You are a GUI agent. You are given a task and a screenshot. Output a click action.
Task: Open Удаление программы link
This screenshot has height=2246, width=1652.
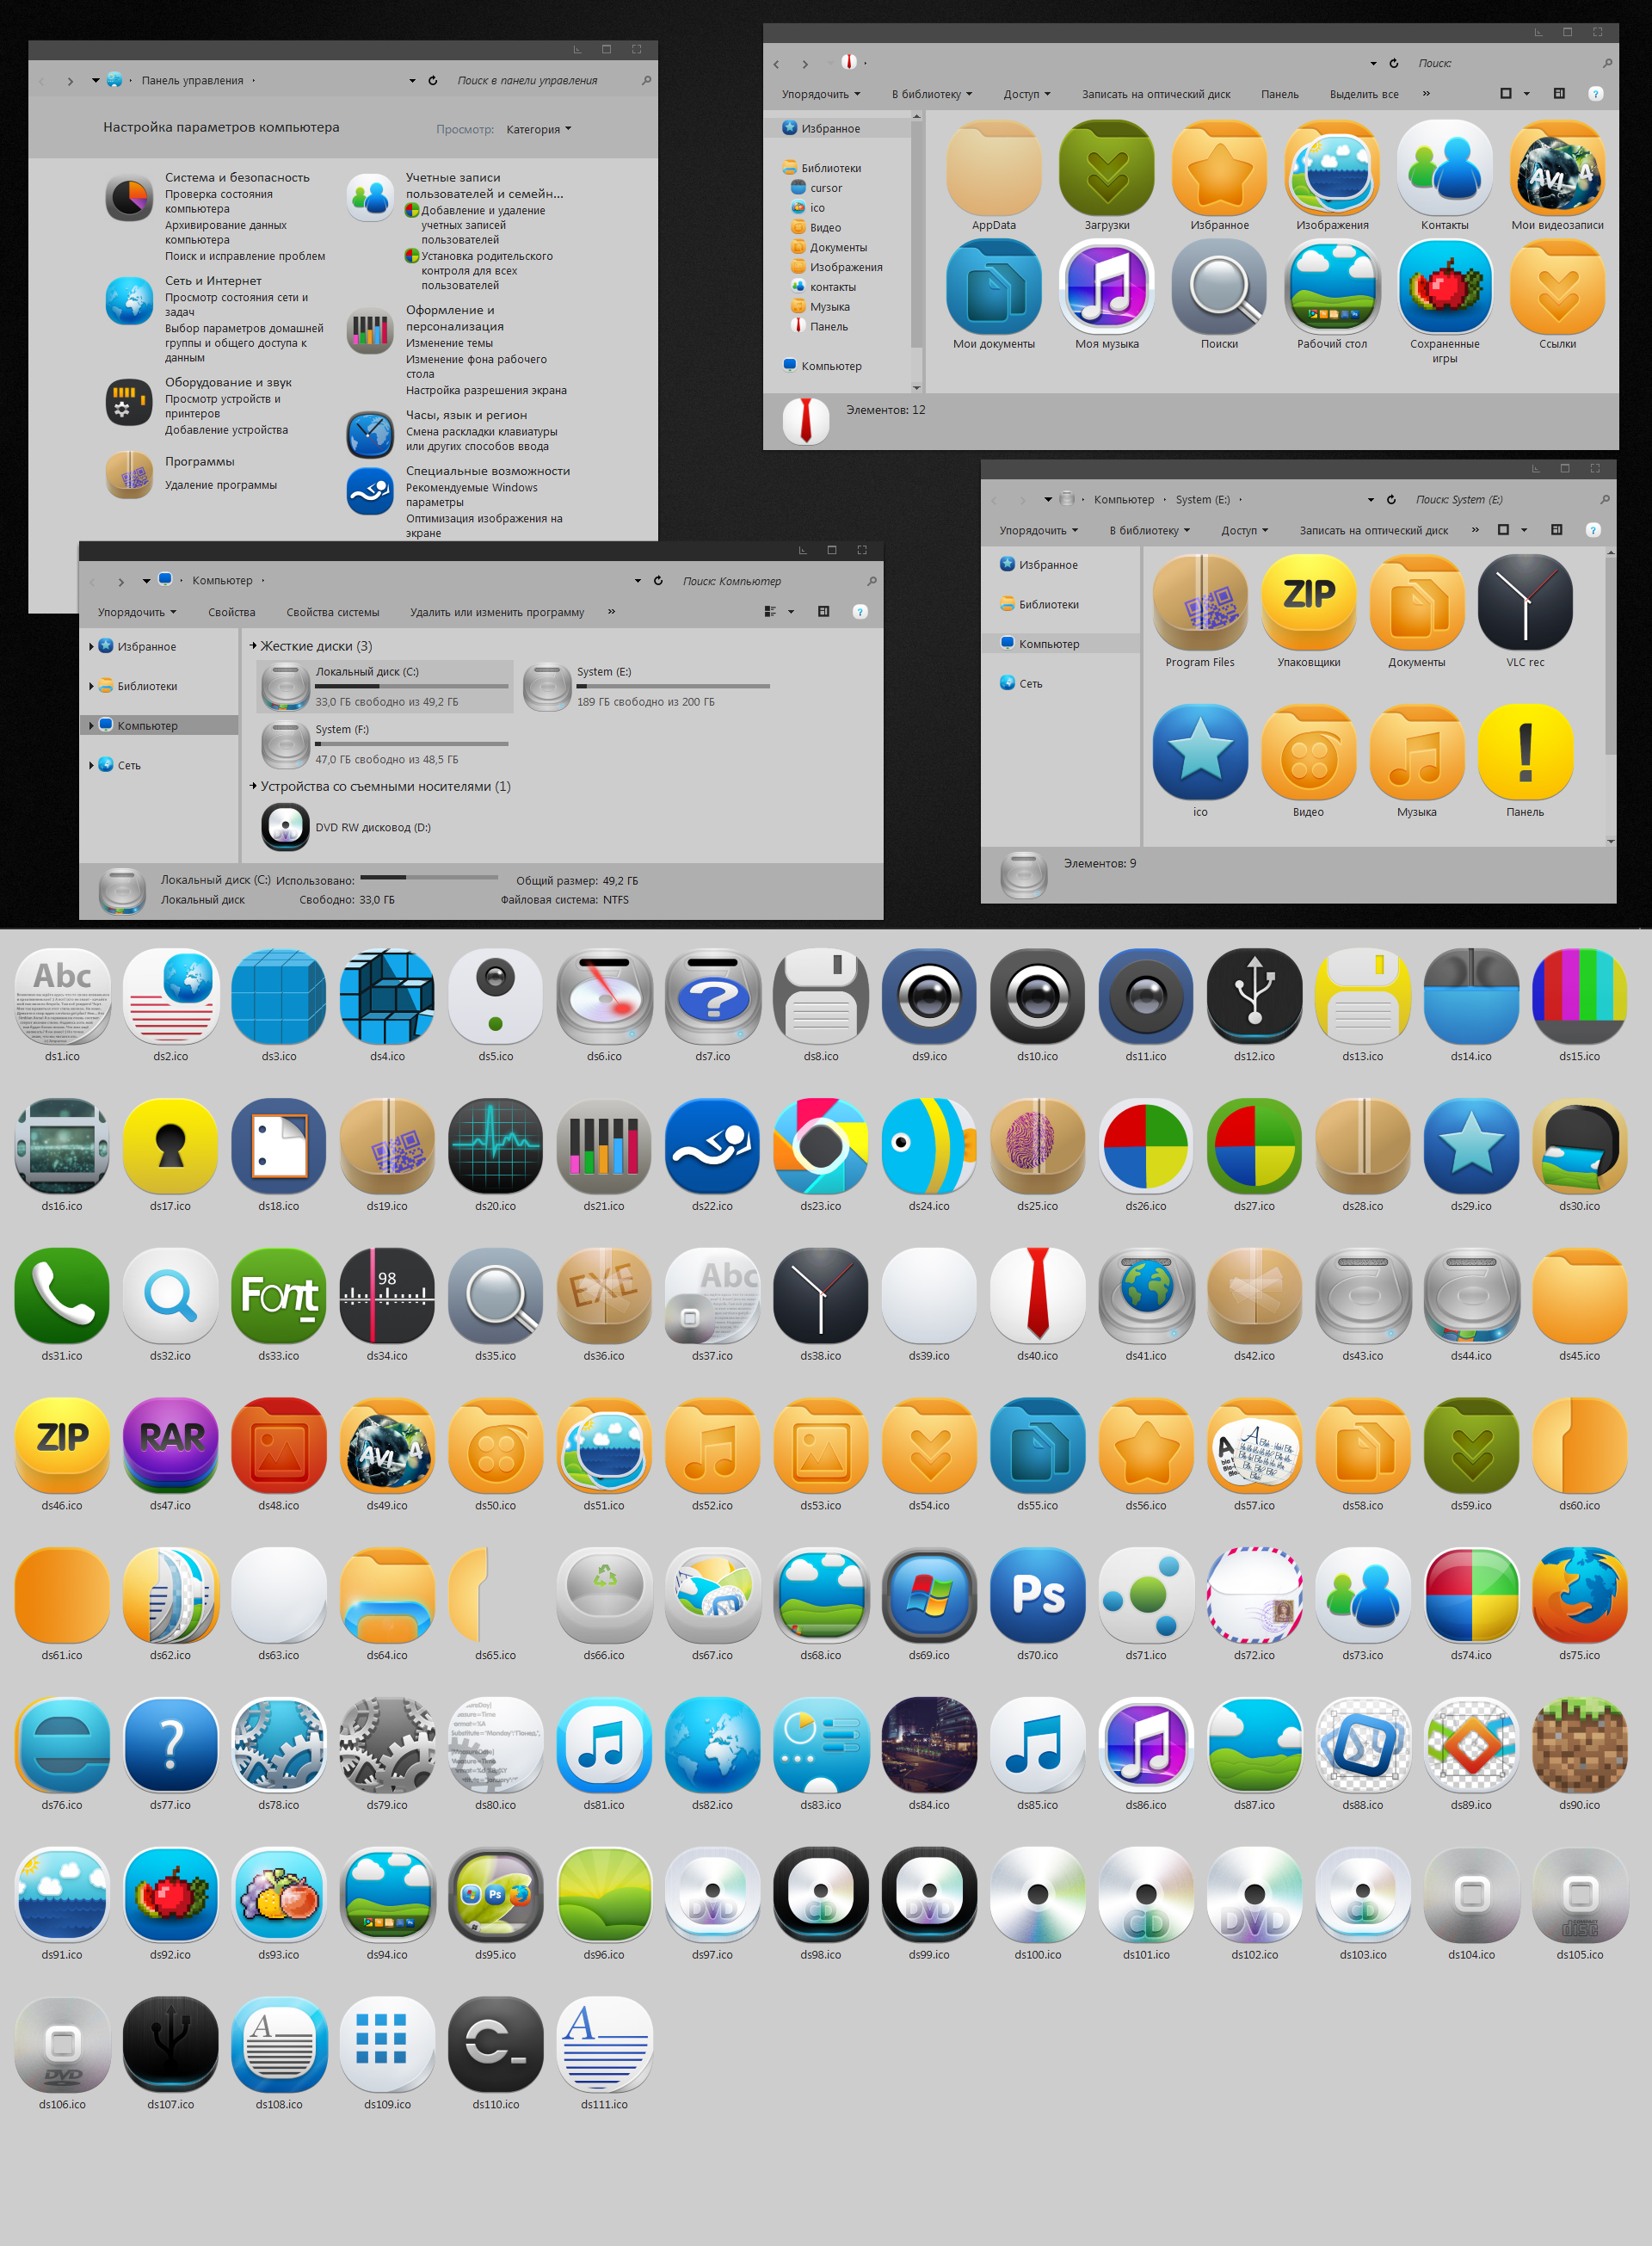click(x=221, y=485)
